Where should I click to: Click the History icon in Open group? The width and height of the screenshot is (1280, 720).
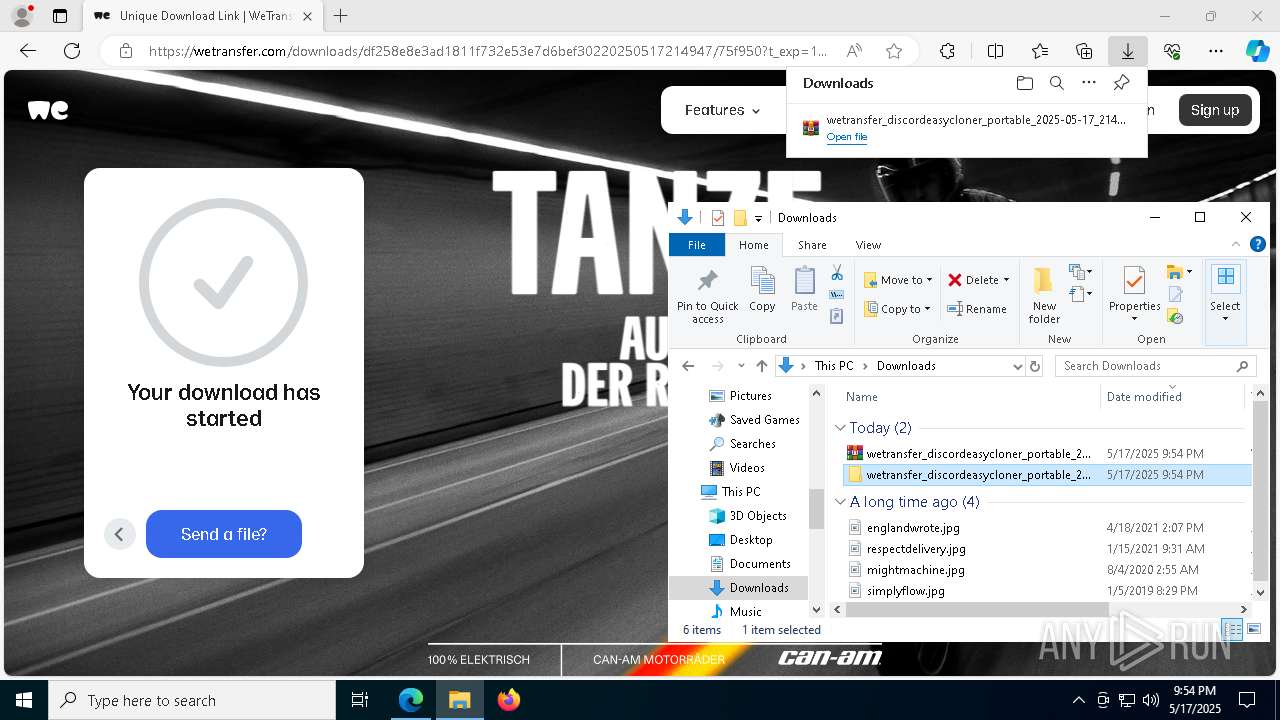pos(1176,316)
